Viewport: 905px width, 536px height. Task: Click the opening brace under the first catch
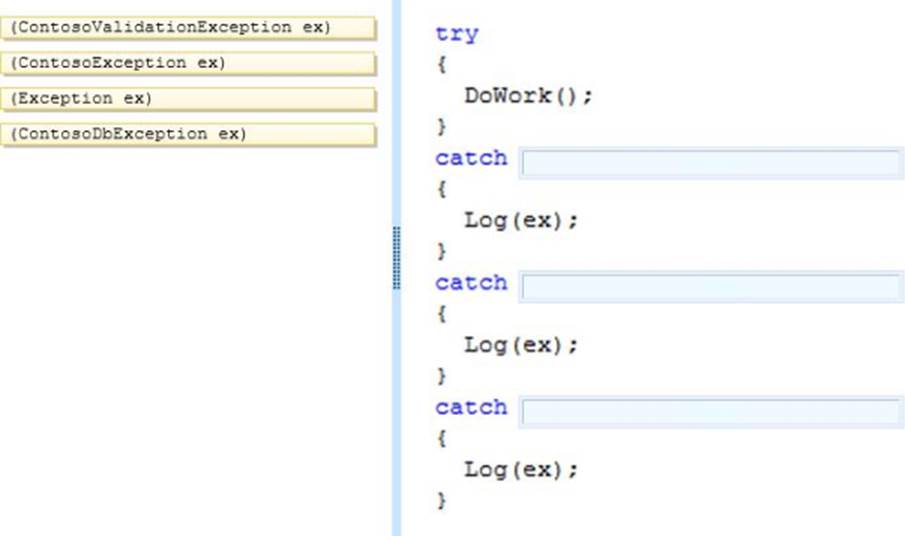tap(442, 189)
